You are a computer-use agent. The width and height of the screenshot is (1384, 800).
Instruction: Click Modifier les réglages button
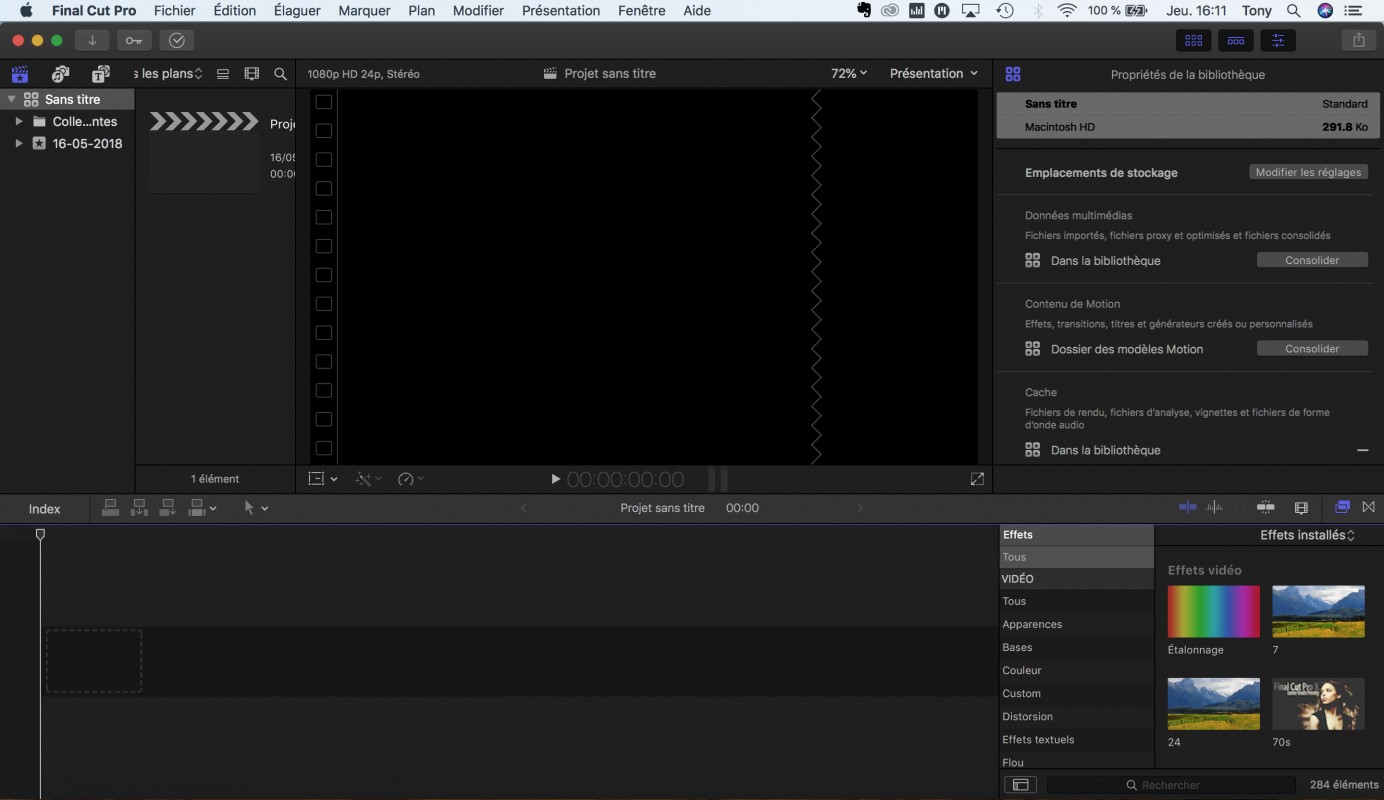(x=1308, y=172)
